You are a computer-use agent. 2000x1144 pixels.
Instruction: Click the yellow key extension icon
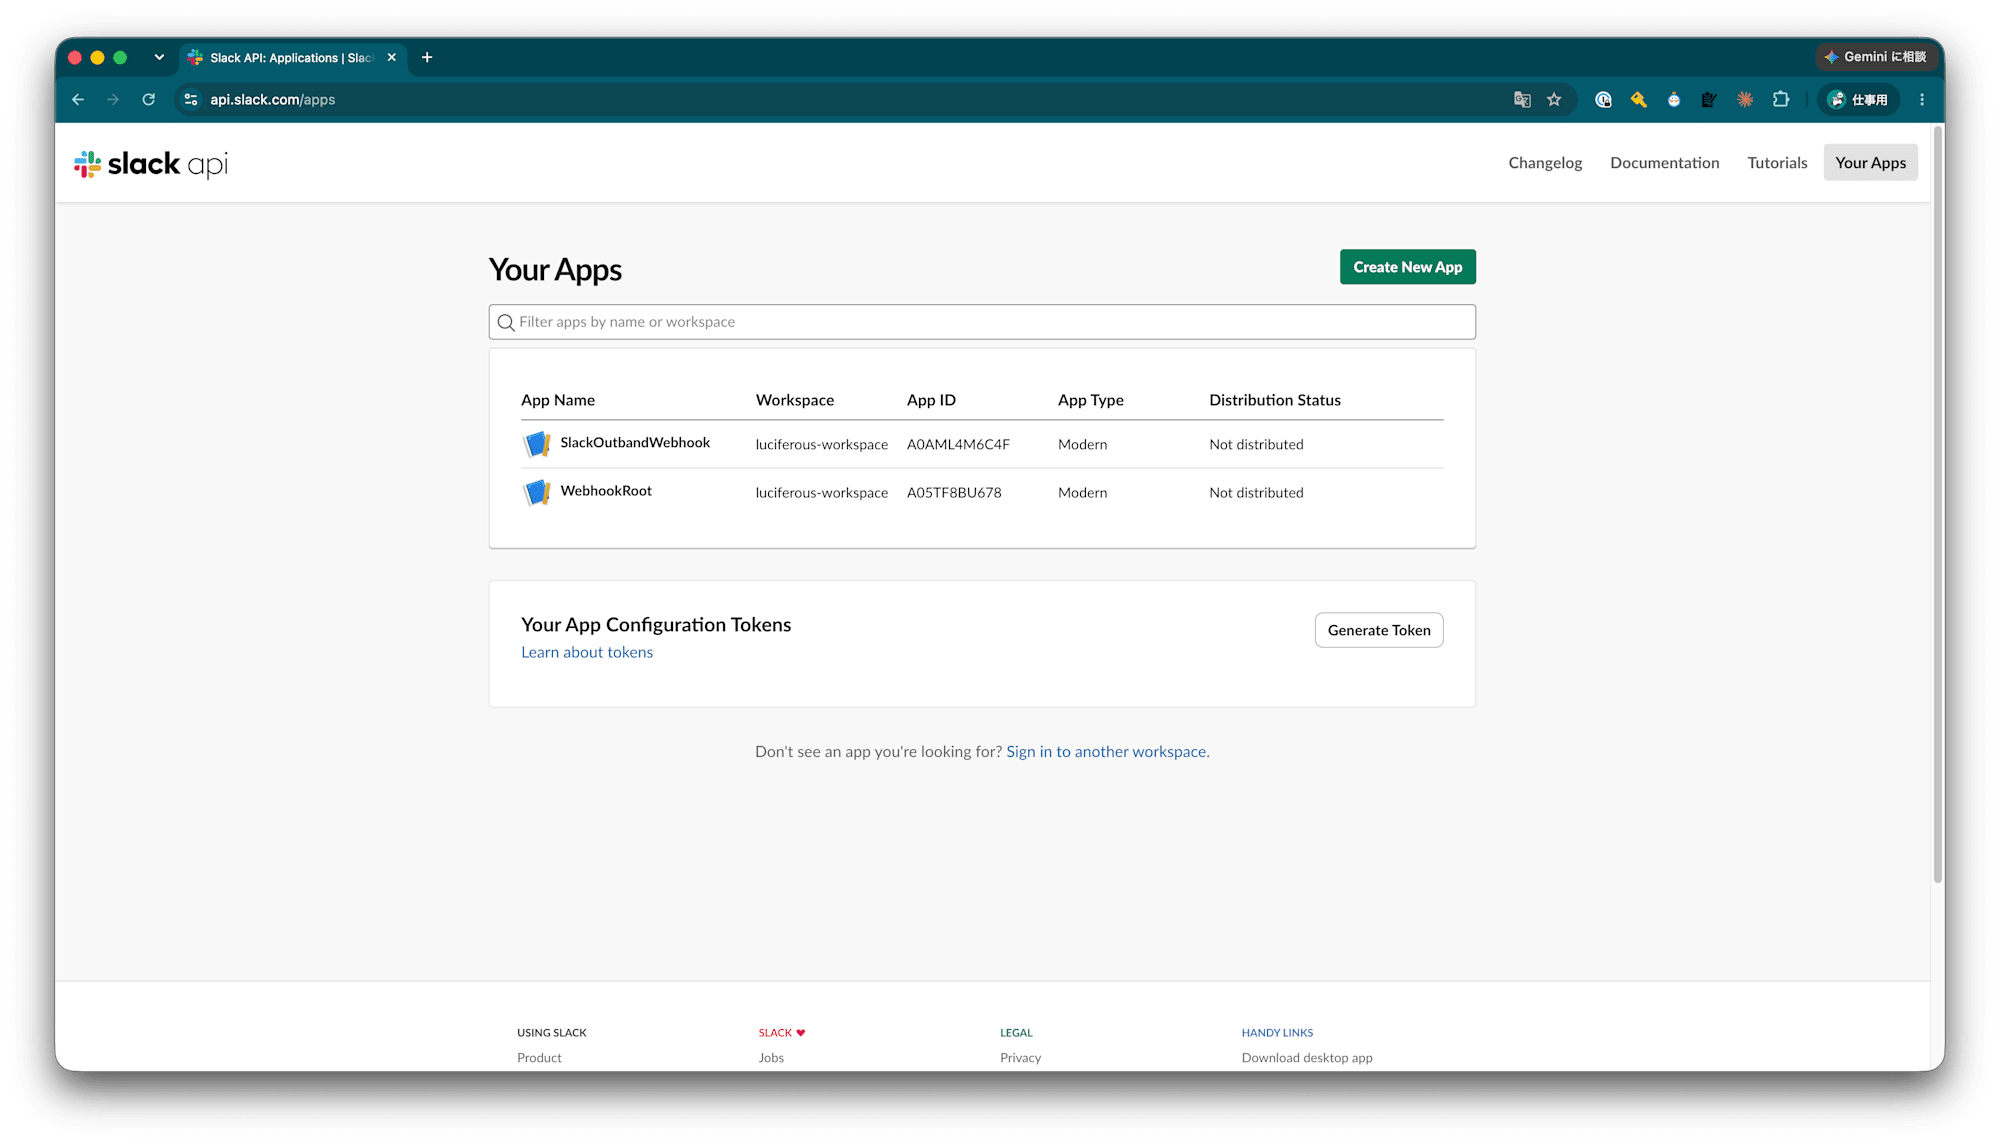pyautogui.click(x=1638, y=100)
